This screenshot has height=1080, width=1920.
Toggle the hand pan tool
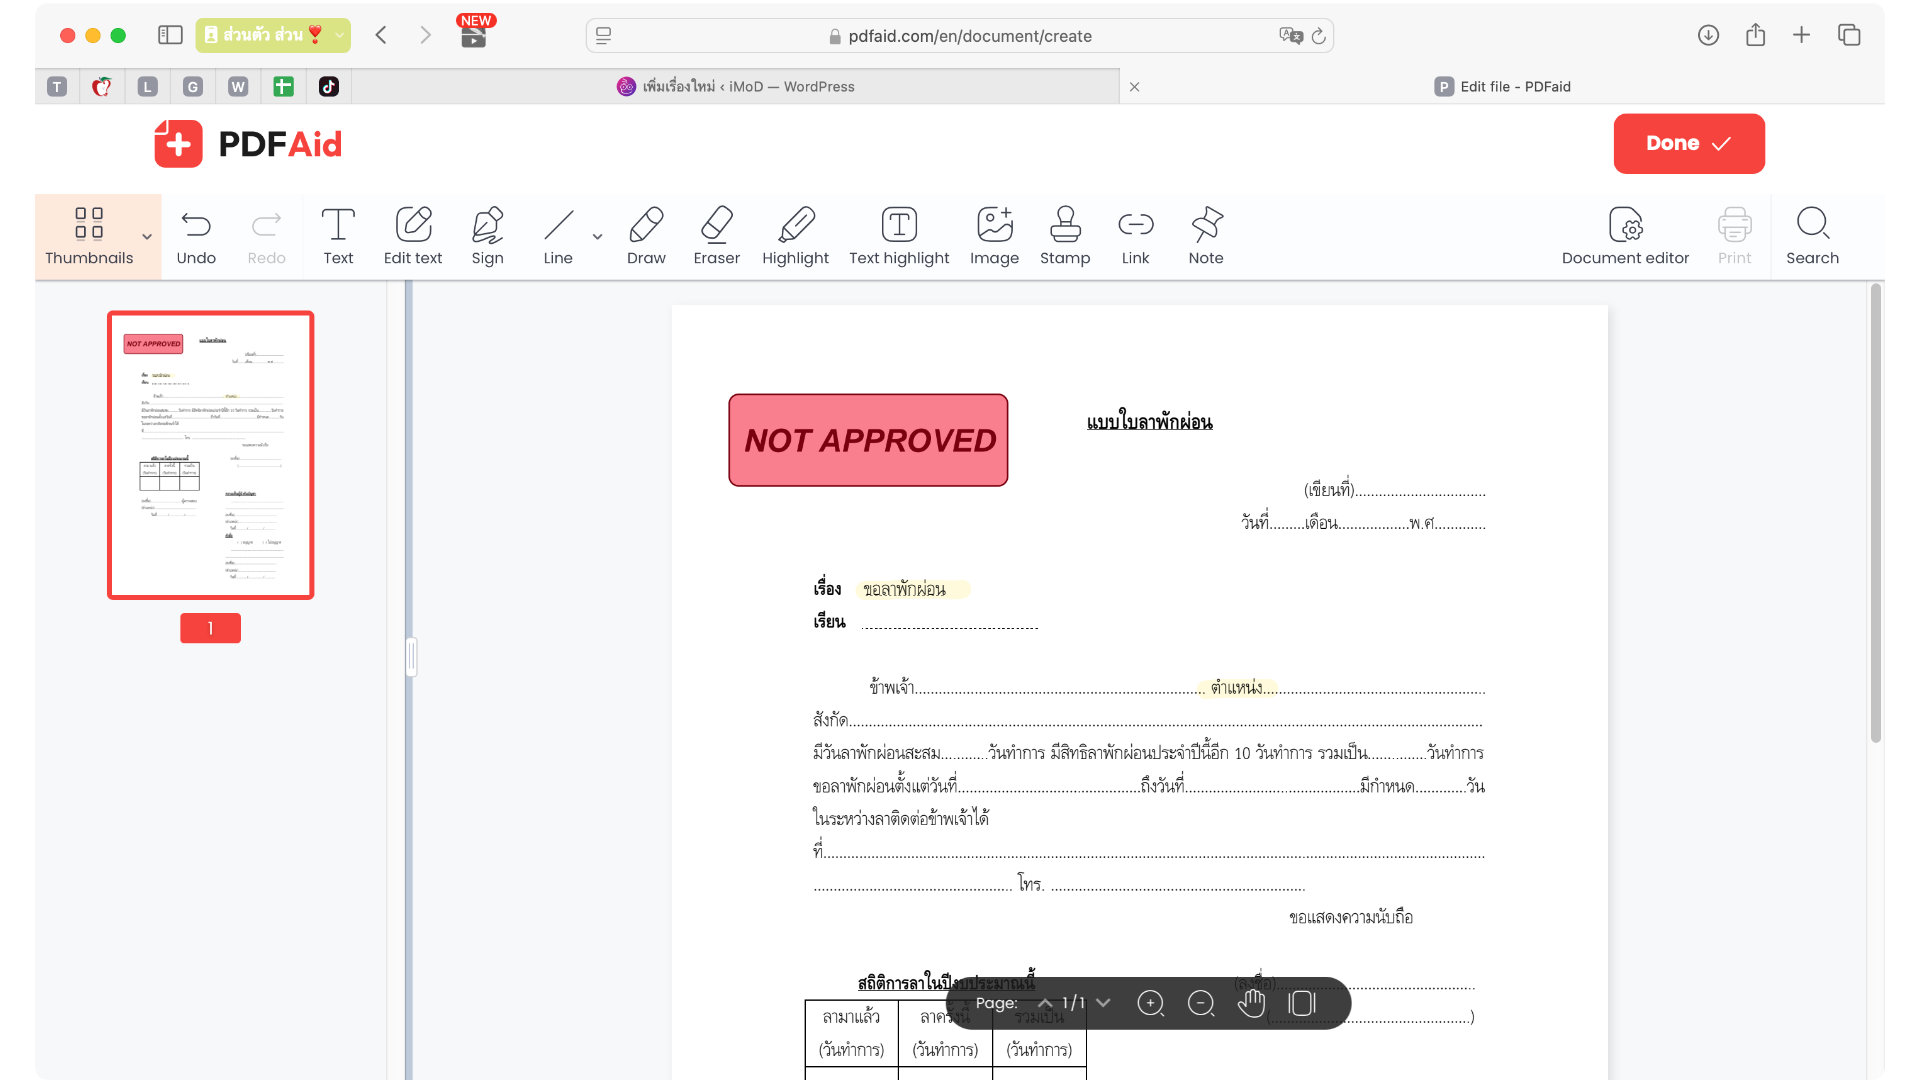pos(1251,1003)
